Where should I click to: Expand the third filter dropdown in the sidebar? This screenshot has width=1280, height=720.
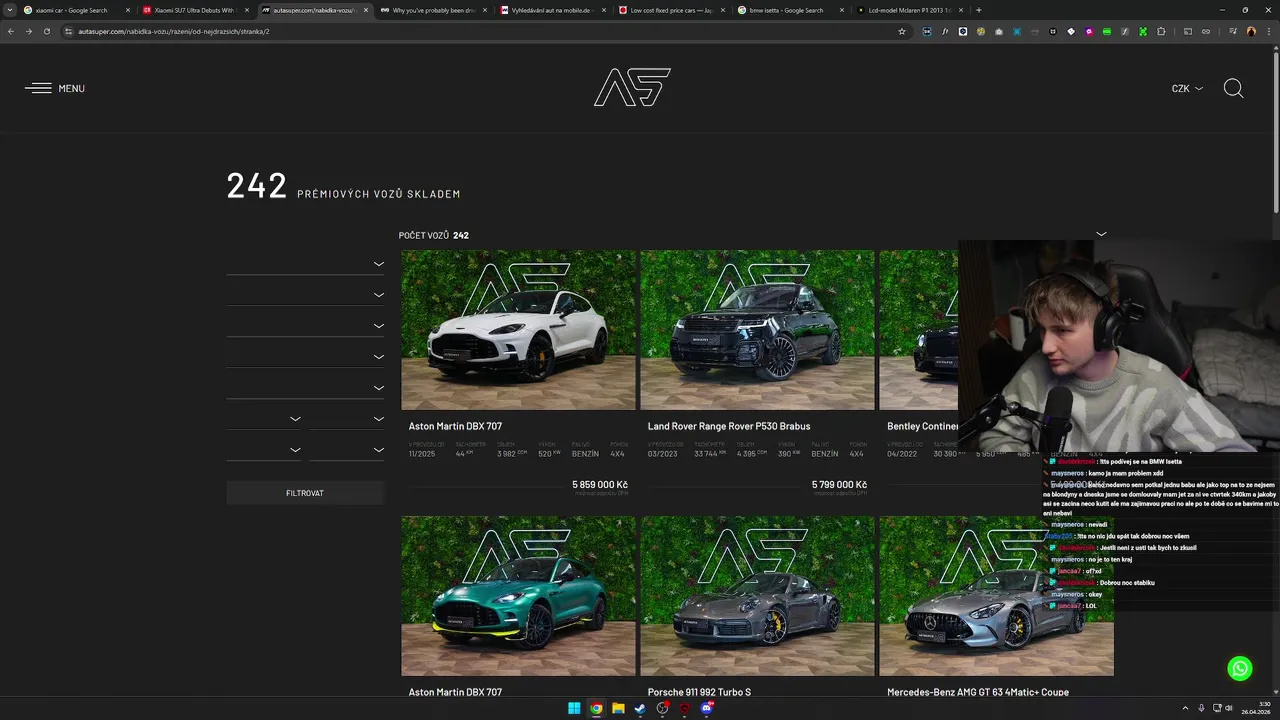point(378,326)
